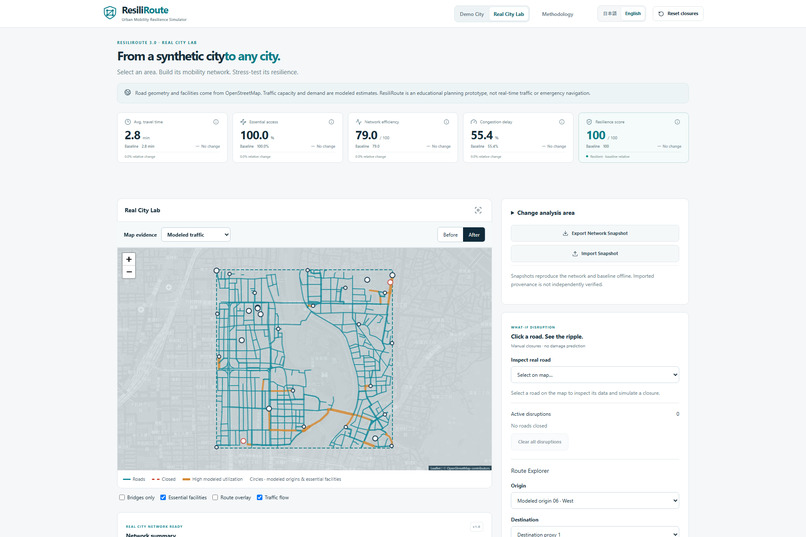Click the '100.0' essential access value

[x=254, y=135]
